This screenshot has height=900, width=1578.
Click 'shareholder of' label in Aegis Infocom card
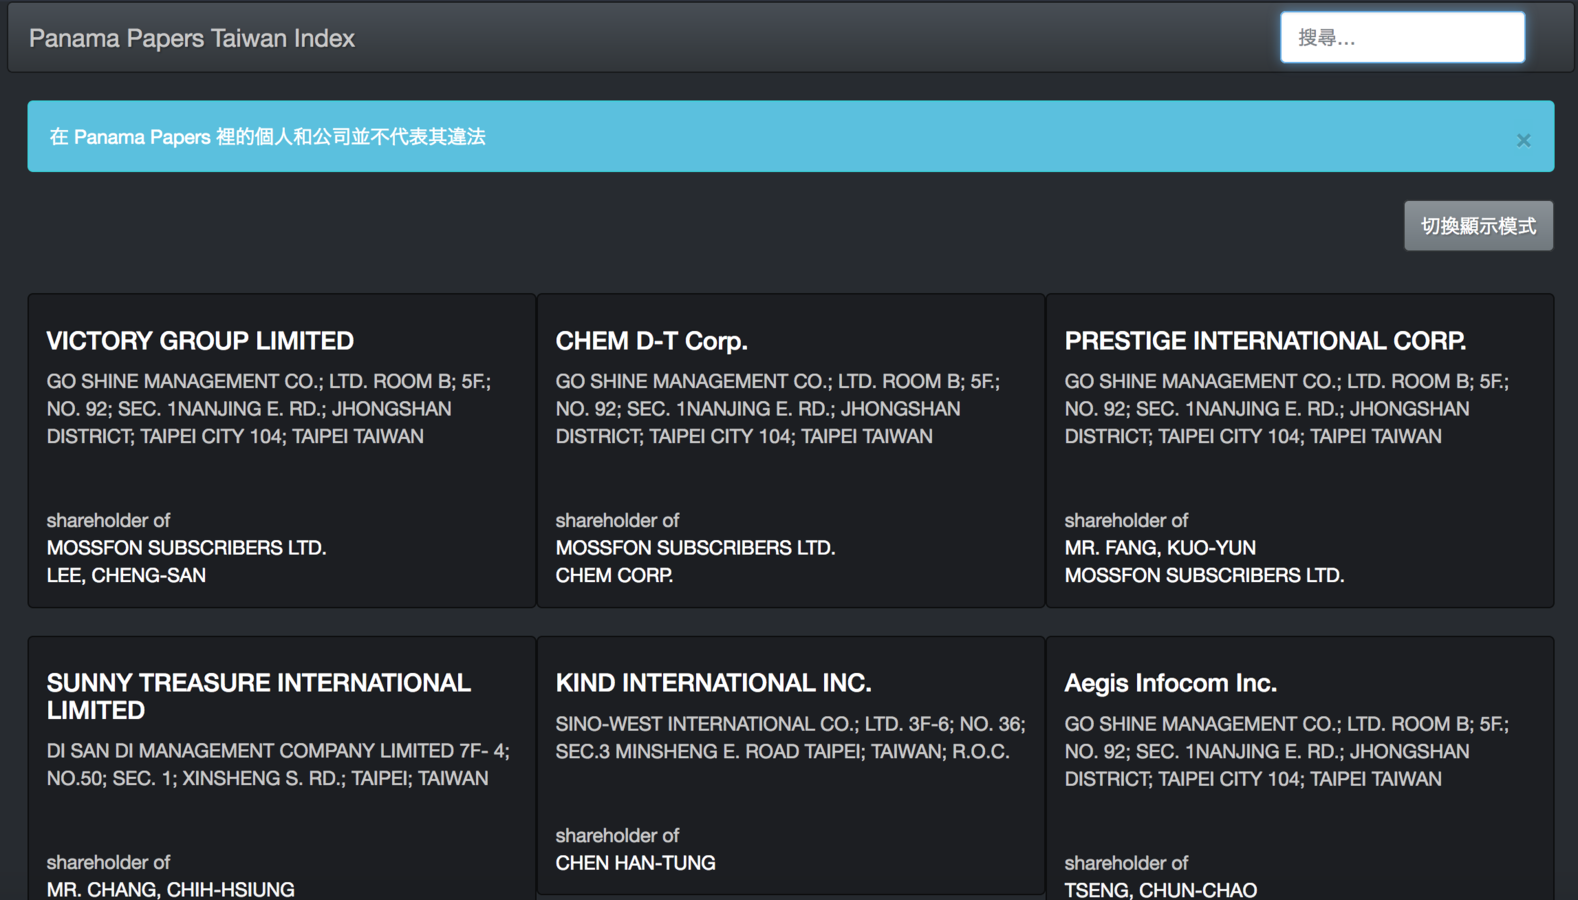pos(1126,863)
